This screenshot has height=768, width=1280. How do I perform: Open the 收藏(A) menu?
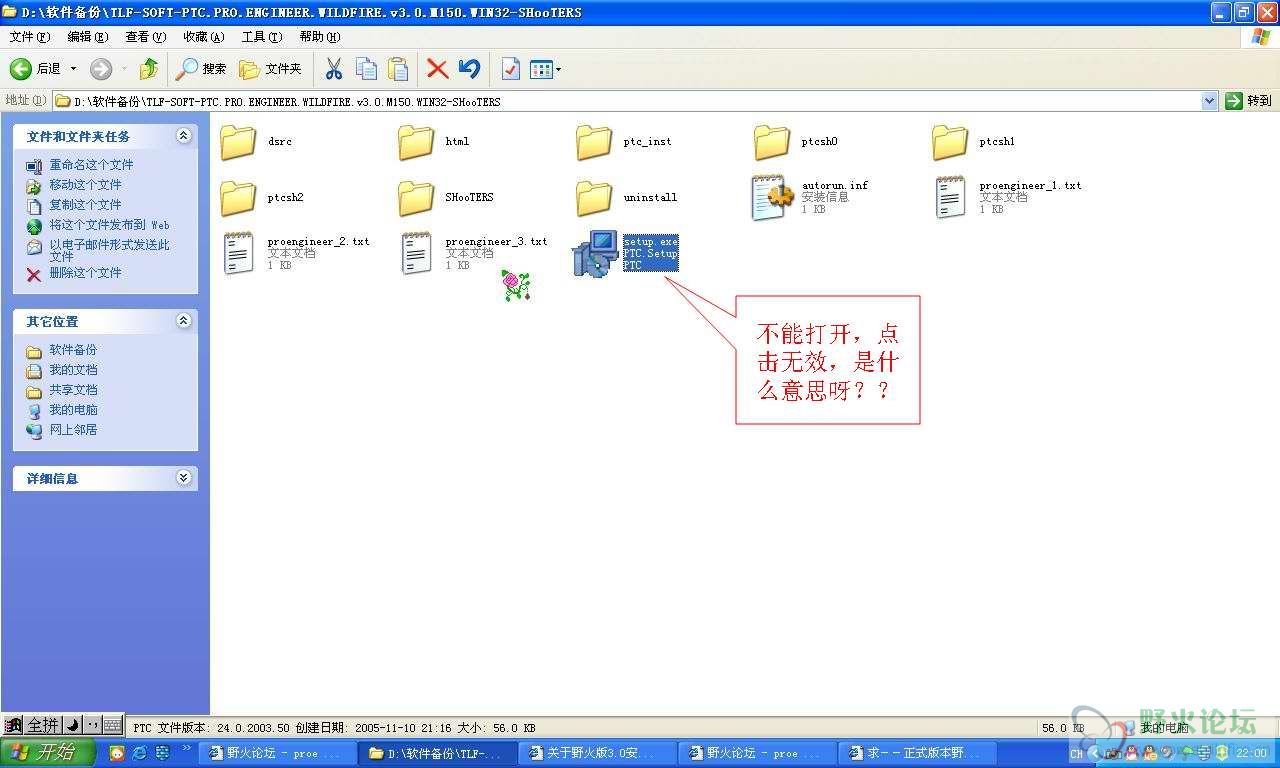(203, 37)
